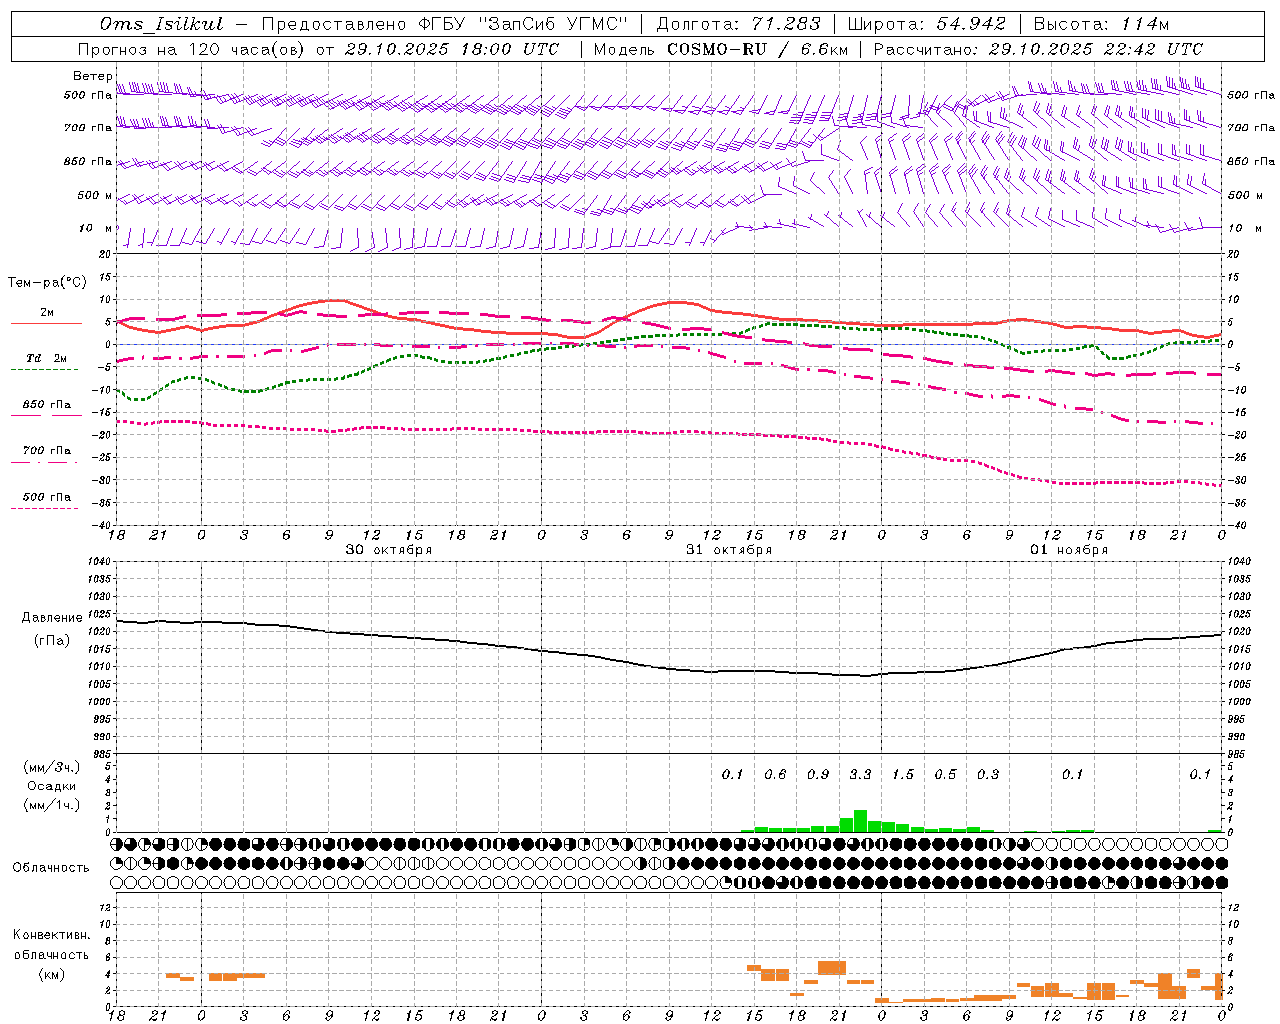Click the Прогноз на 120 часа(ов) text
Screen dimensions: 1280x1024
(191, 49)
